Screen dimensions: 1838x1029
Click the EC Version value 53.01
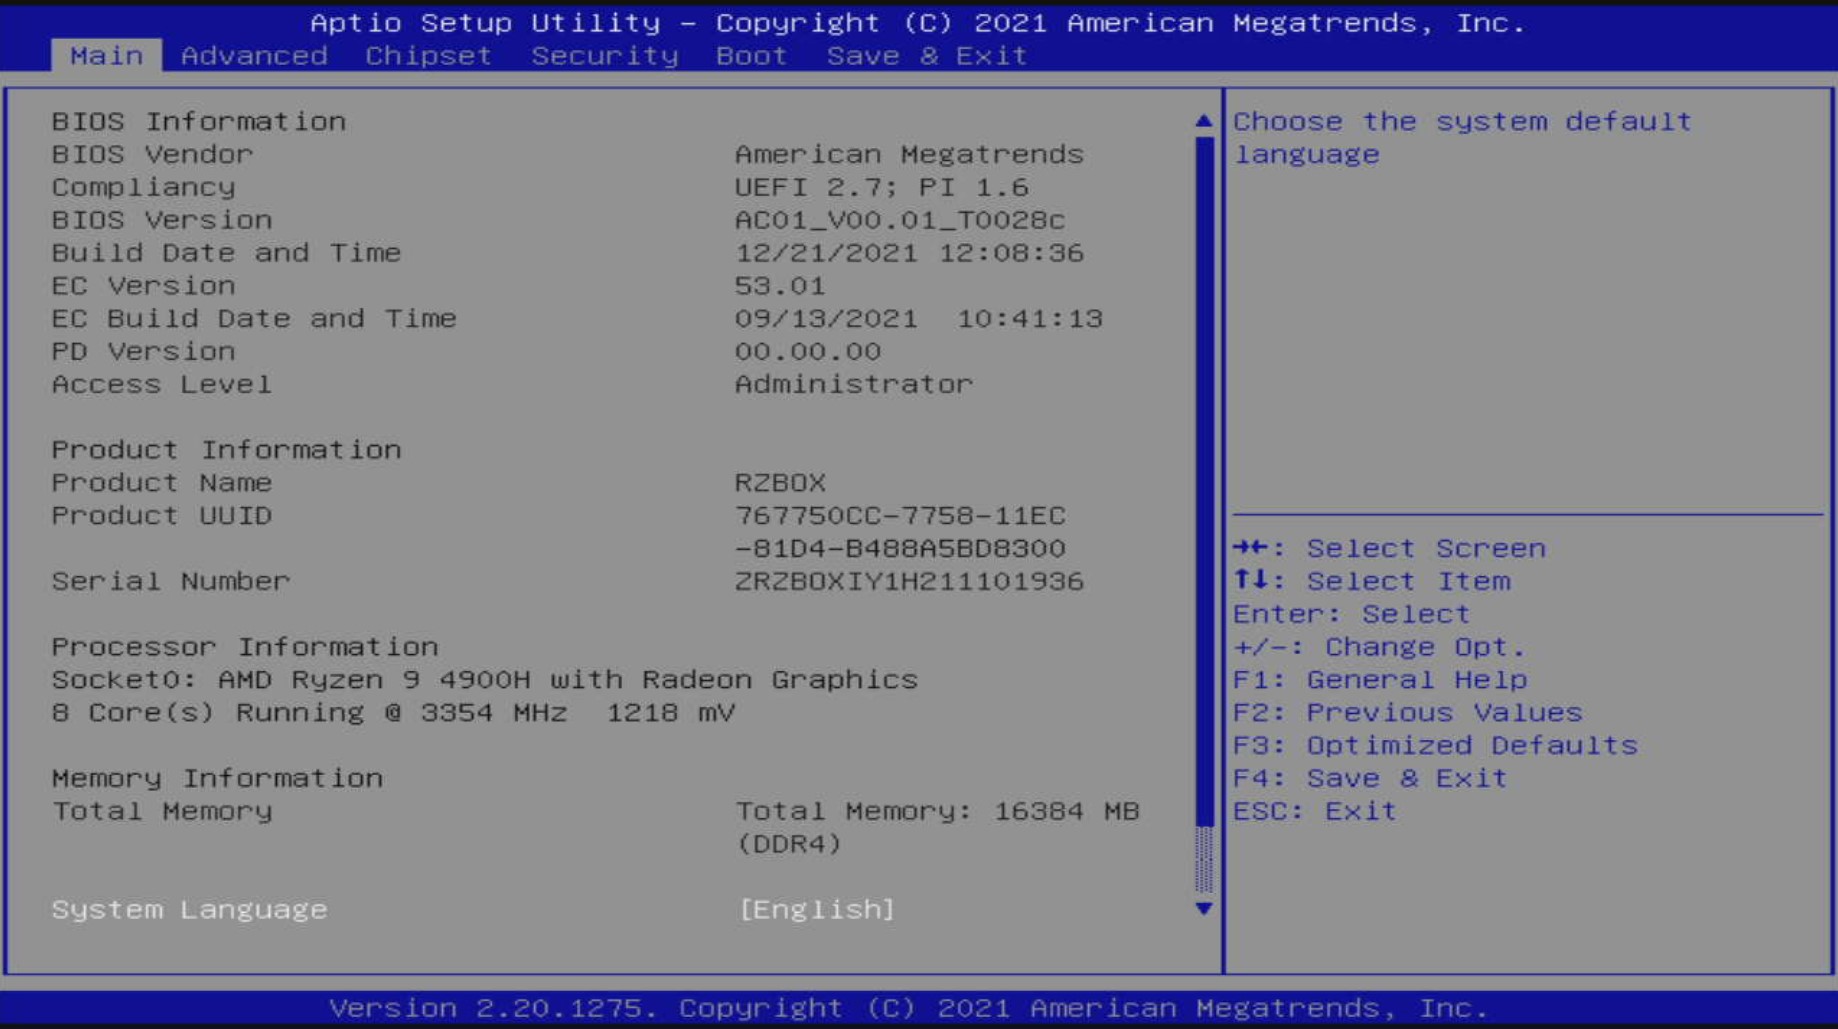point(780,286)
